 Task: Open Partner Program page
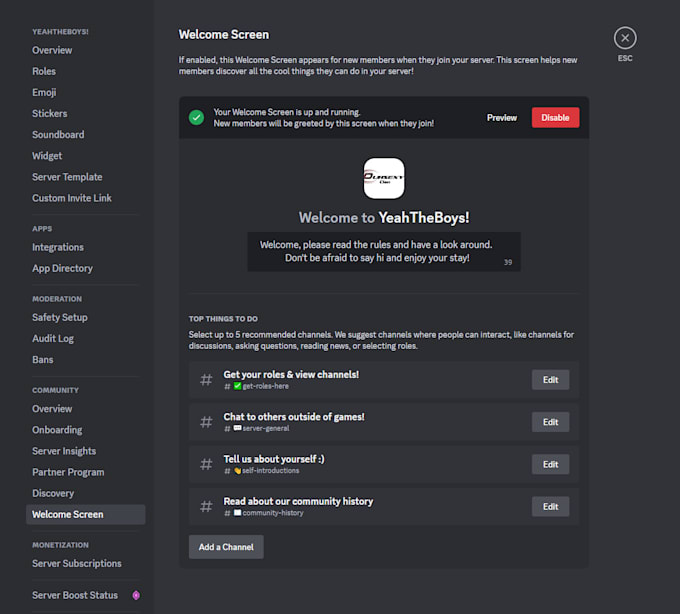tap(68, 472)
